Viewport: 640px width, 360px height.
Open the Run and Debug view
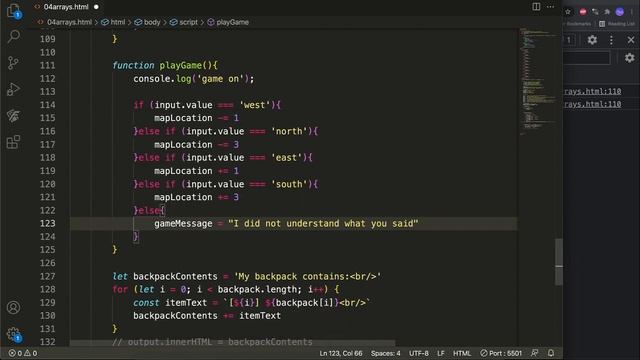13,89
